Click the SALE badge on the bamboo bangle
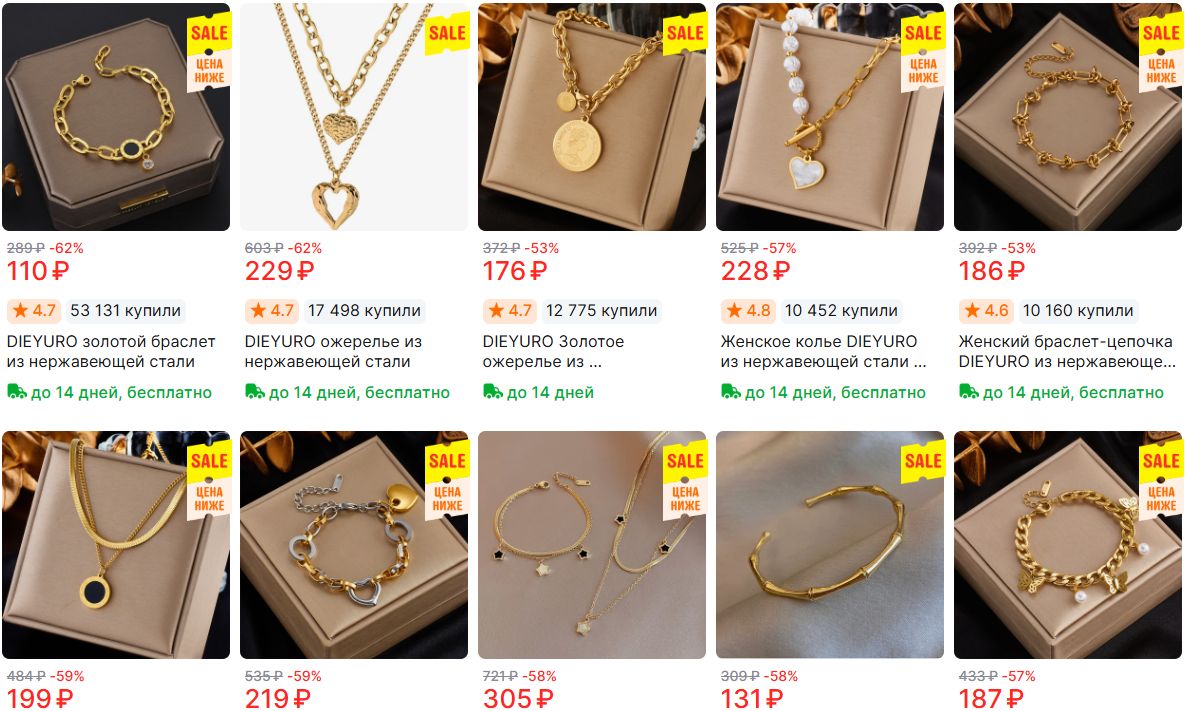The width and height of the screenshot is (1186, 711). coord(923,461)
